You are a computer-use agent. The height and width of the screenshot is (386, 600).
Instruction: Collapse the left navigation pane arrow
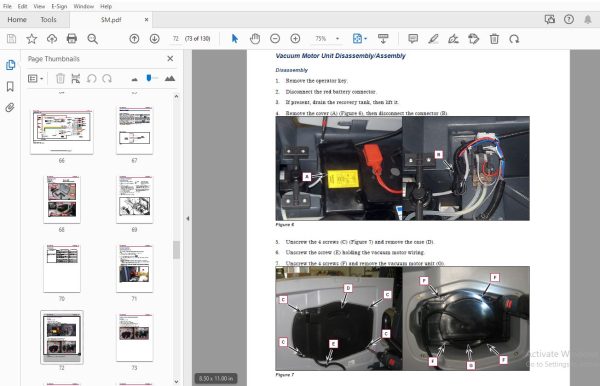coord(188,218)
